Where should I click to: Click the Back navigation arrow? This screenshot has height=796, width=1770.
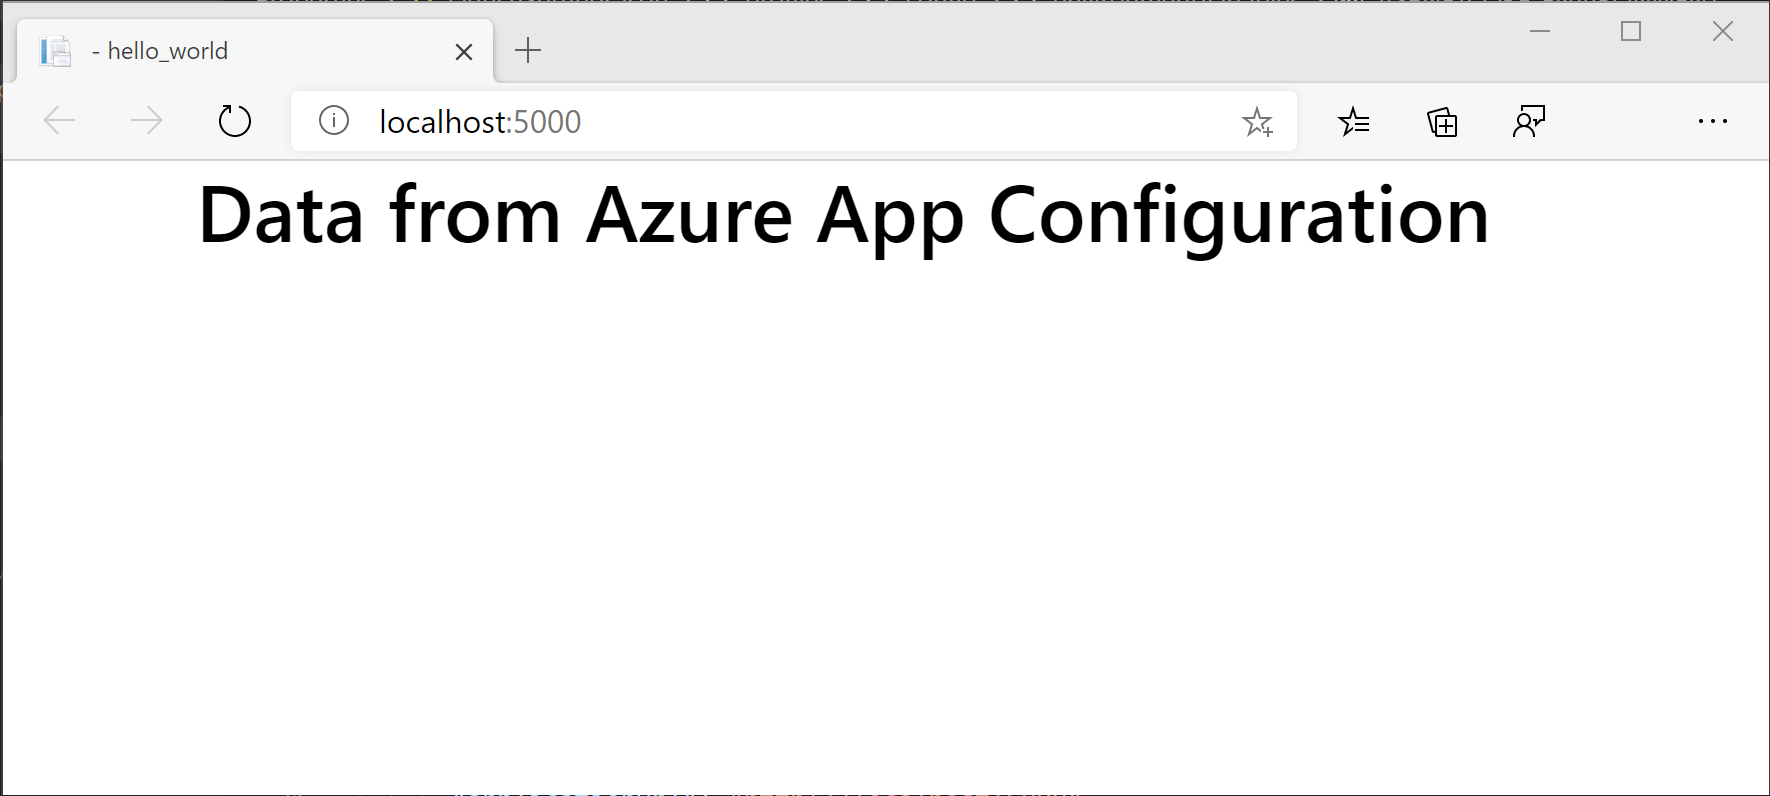coord(59,120)
